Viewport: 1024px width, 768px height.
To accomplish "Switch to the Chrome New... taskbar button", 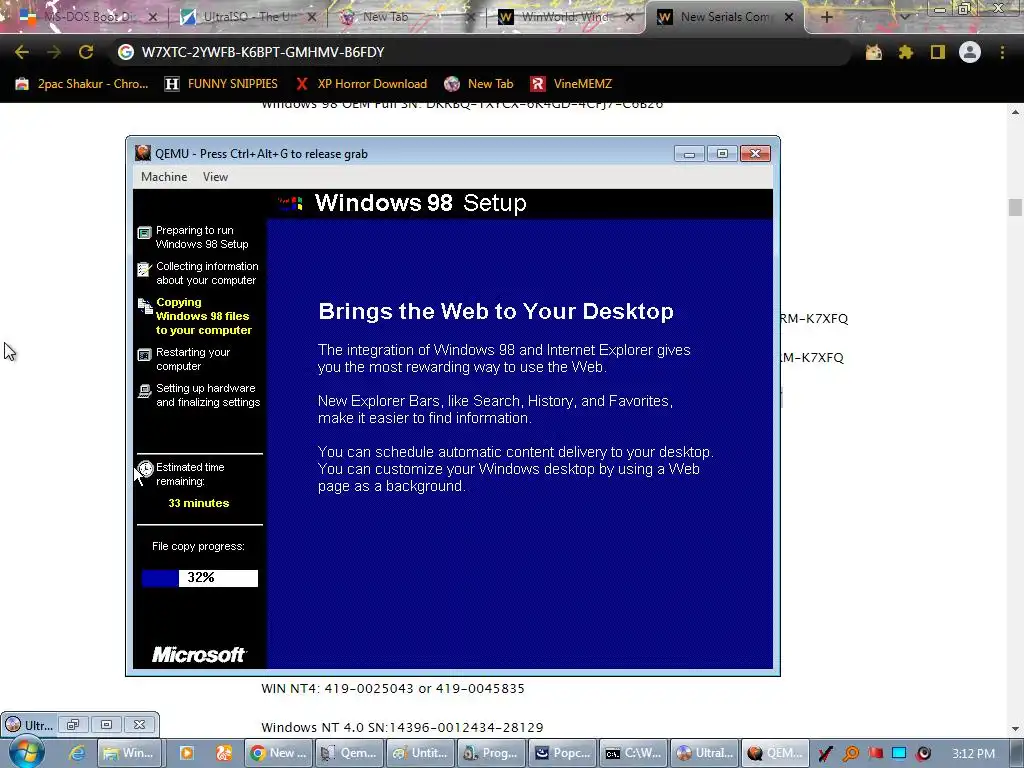I will (x=278, y=753).
